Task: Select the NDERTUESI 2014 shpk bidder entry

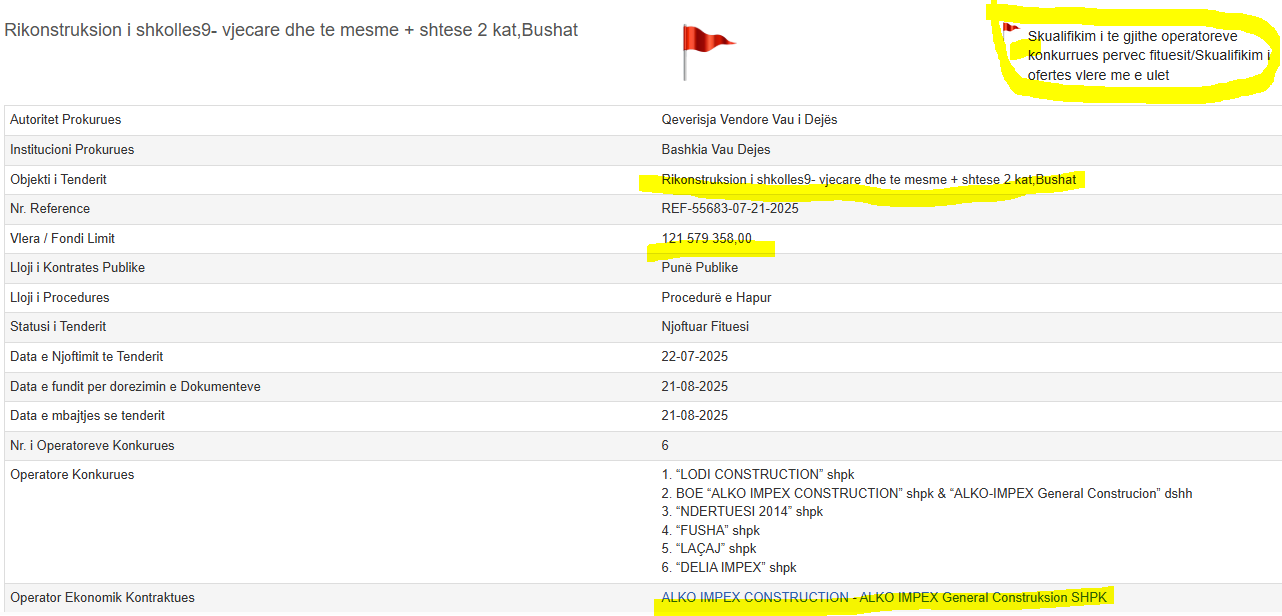Action: 742,512
